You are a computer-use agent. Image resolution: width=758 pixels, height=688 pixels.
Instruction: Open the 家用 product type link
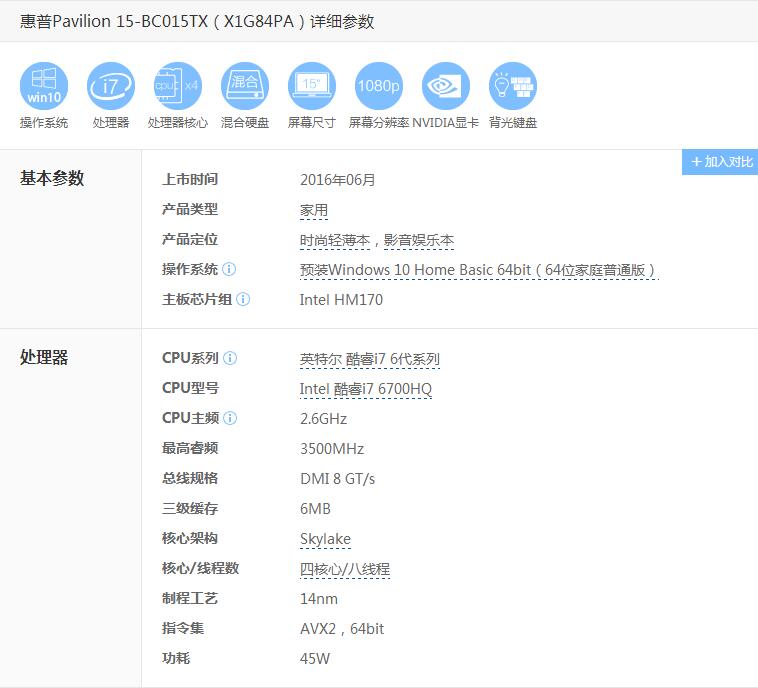coord(314,211)
